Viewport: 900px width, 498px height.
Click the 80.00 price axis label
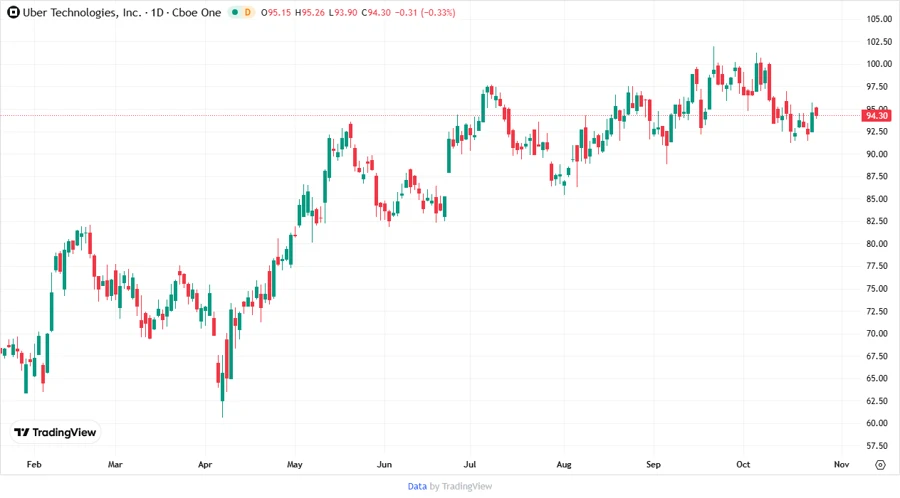click(879, 244)
